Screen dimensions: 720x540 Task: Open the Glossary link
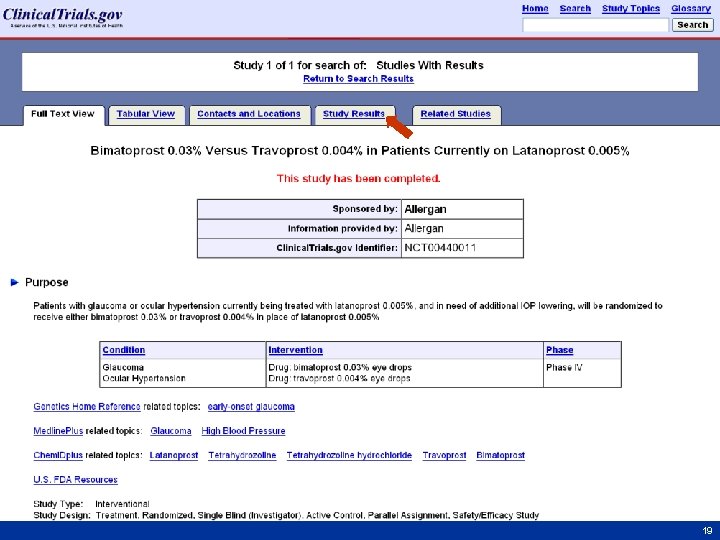click(691, 9)
